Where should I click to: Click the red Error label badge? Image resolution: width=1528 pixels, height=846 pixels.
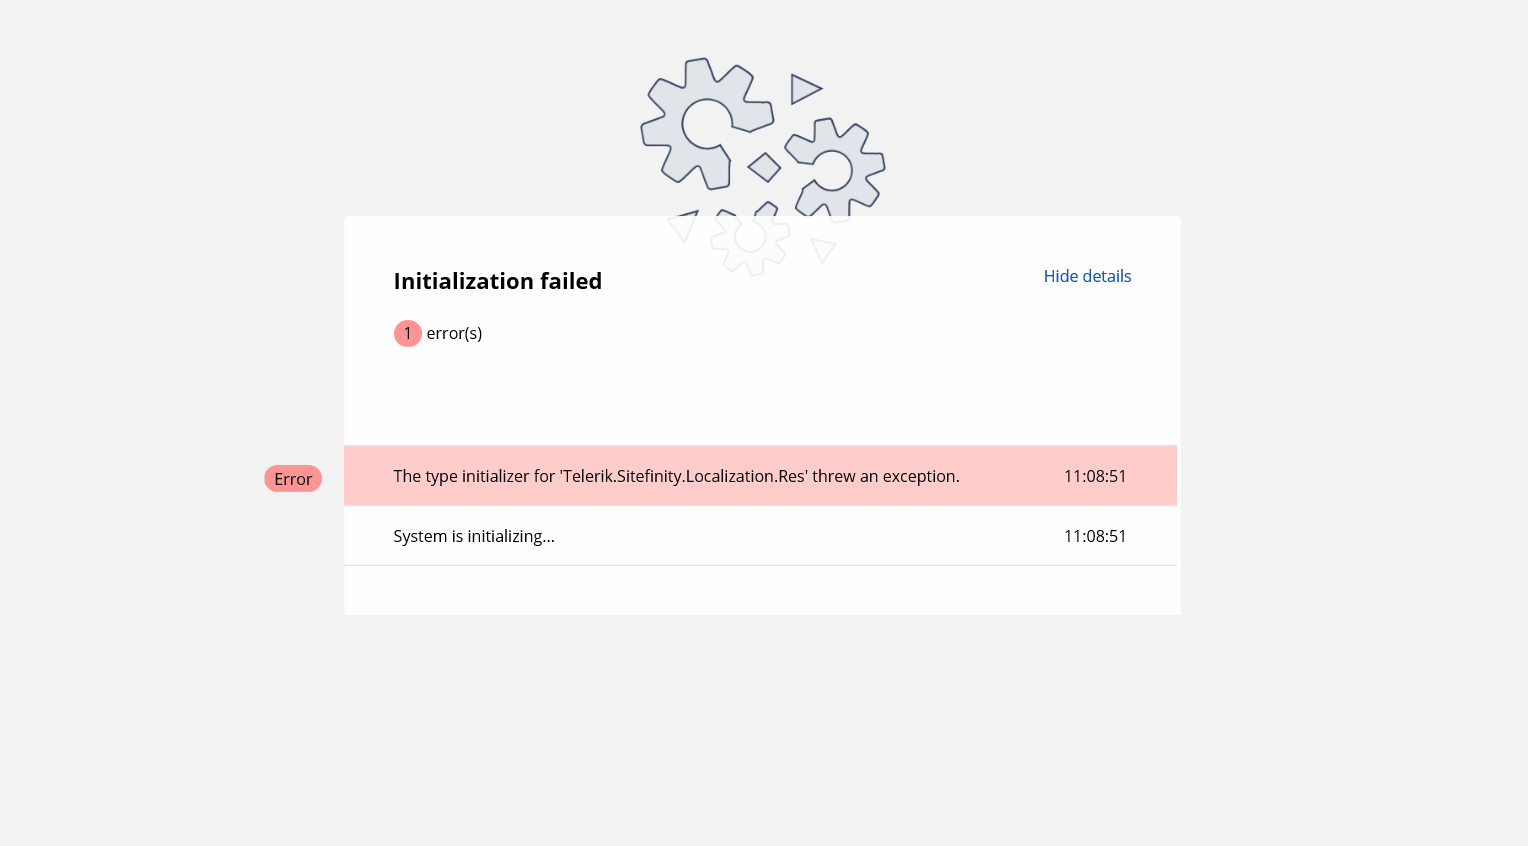pyautogui.click(x=293, y=479)
